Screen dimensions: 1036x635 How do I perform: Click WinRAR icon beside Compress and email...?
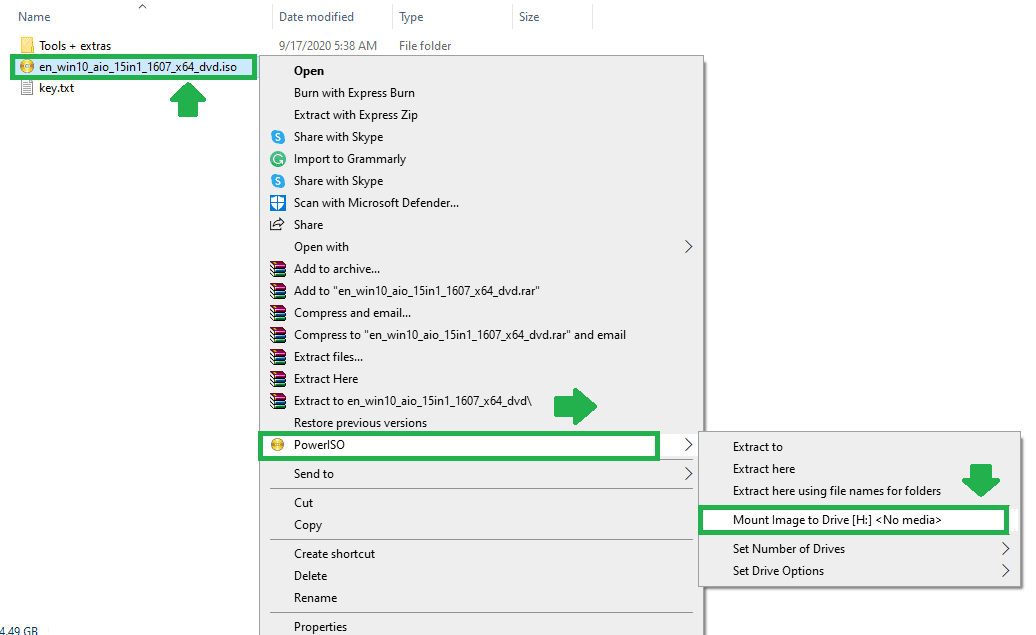278,313
